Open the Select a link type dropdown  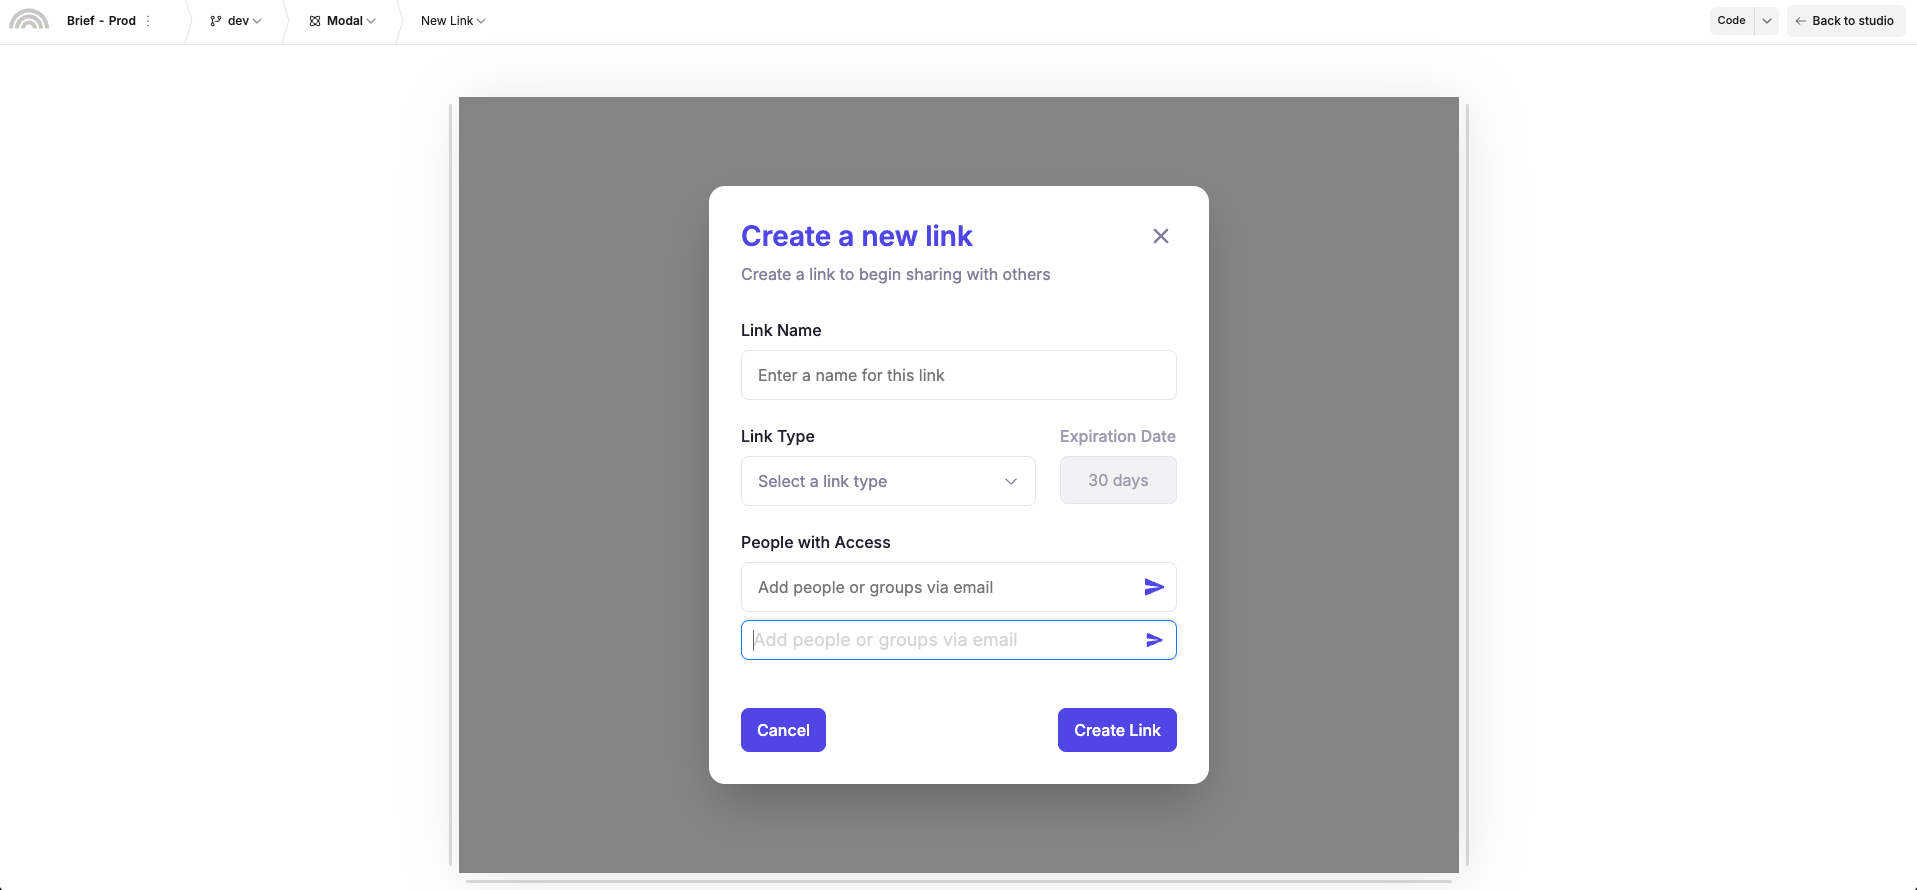[x=888, y=481]
